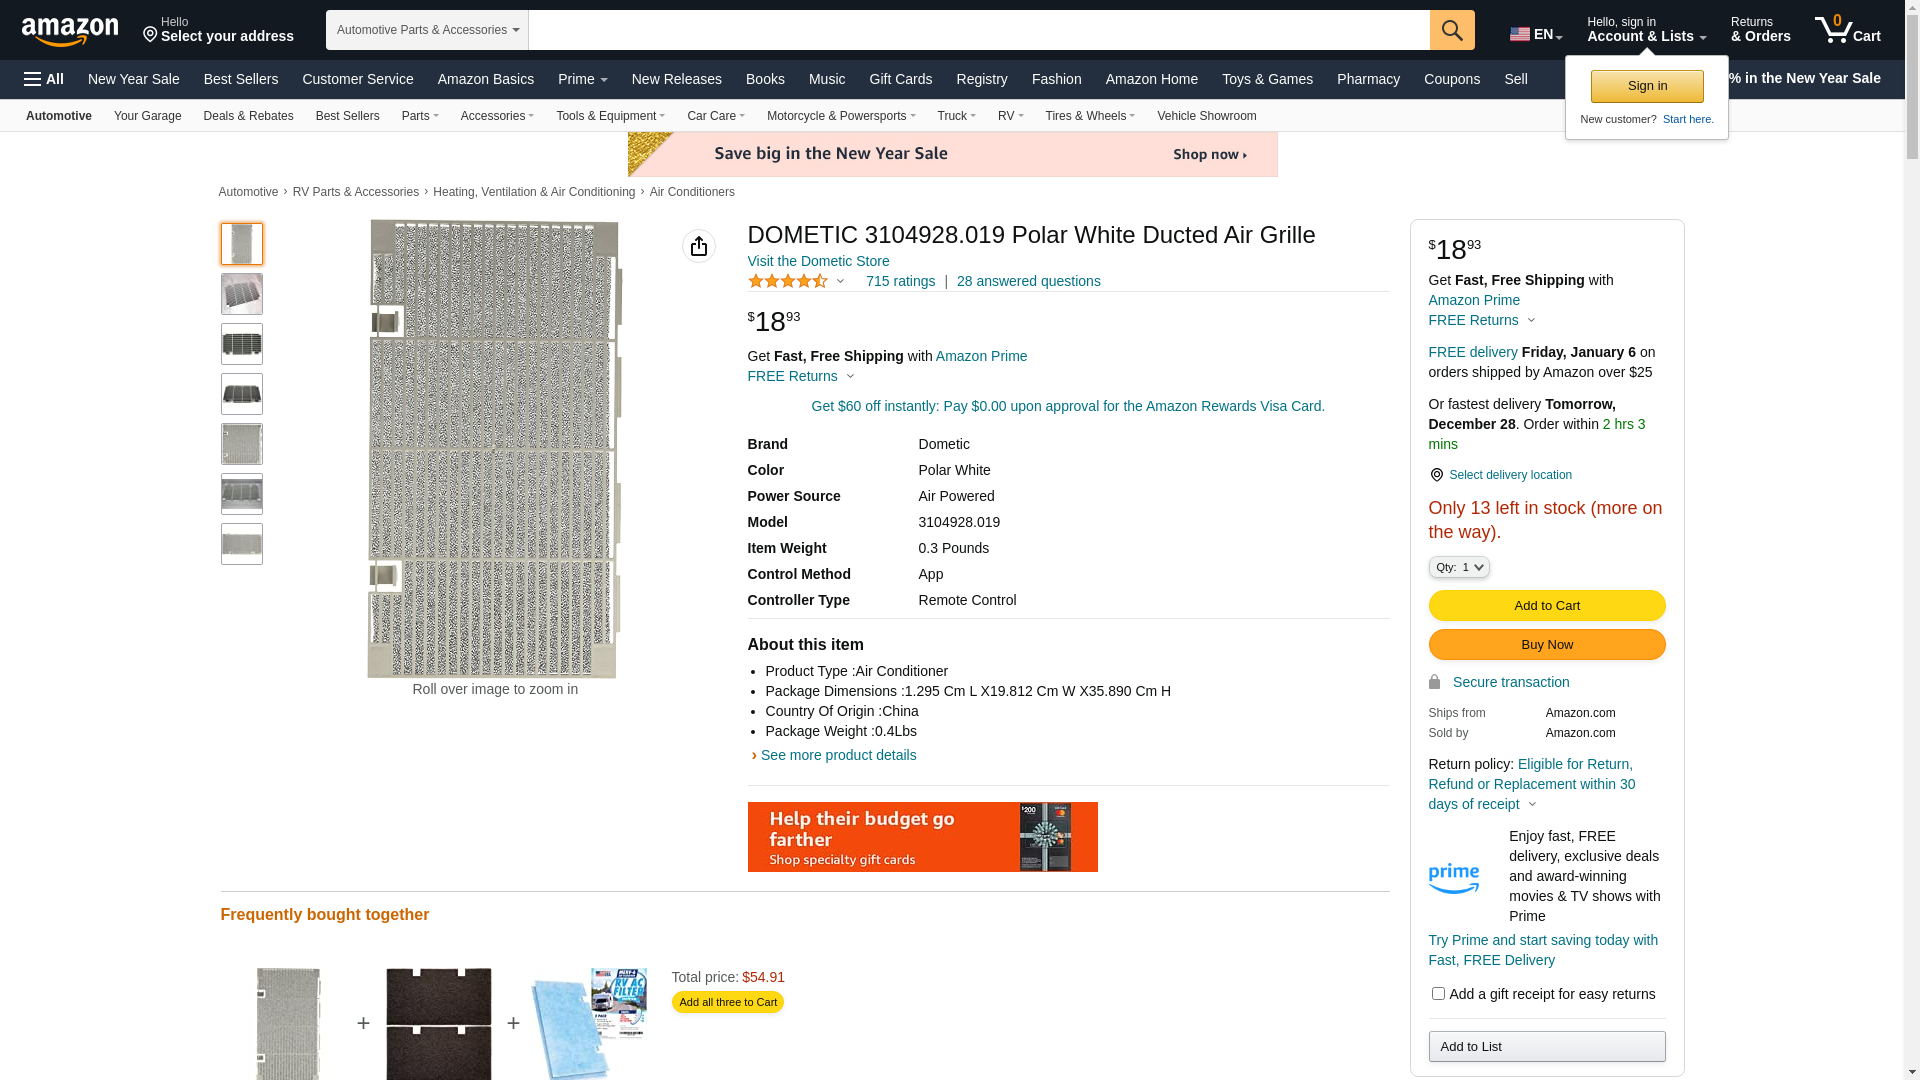Open the All hamburger menu
The height and width of the screenshot is (1080, 1920).
coord(44,79)
